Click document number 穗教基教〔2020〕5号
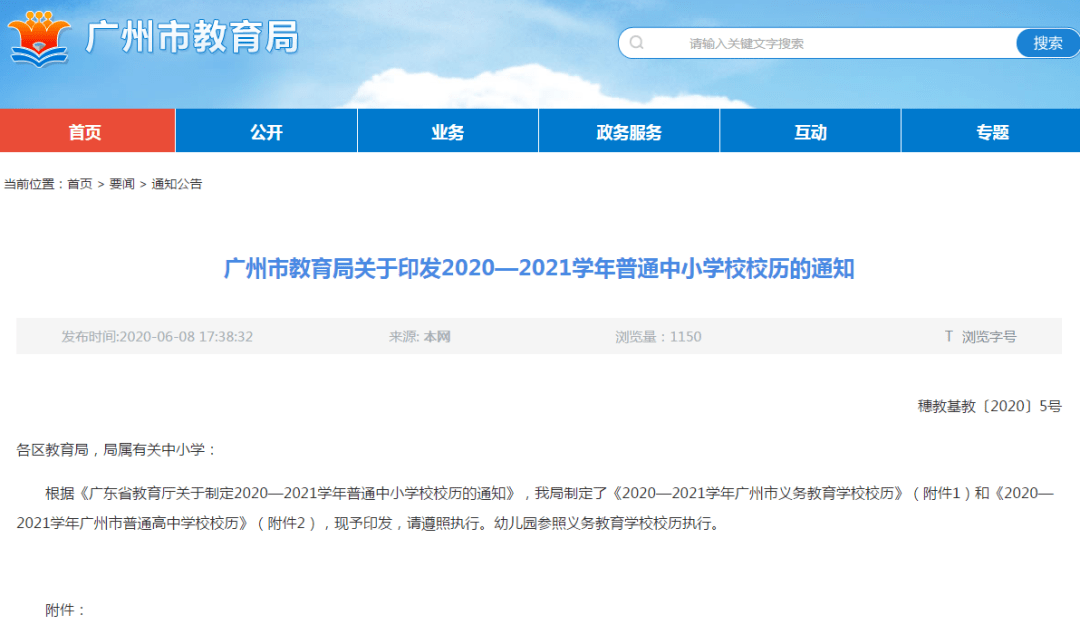This screenshot has height=644, width=1080. click(989, 406)
